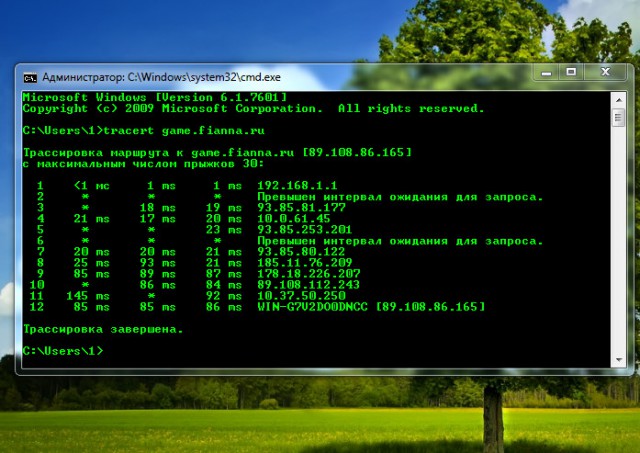Close the command prompt window
Viewport: 640px width, 453px height.
[x=603, y=73]
